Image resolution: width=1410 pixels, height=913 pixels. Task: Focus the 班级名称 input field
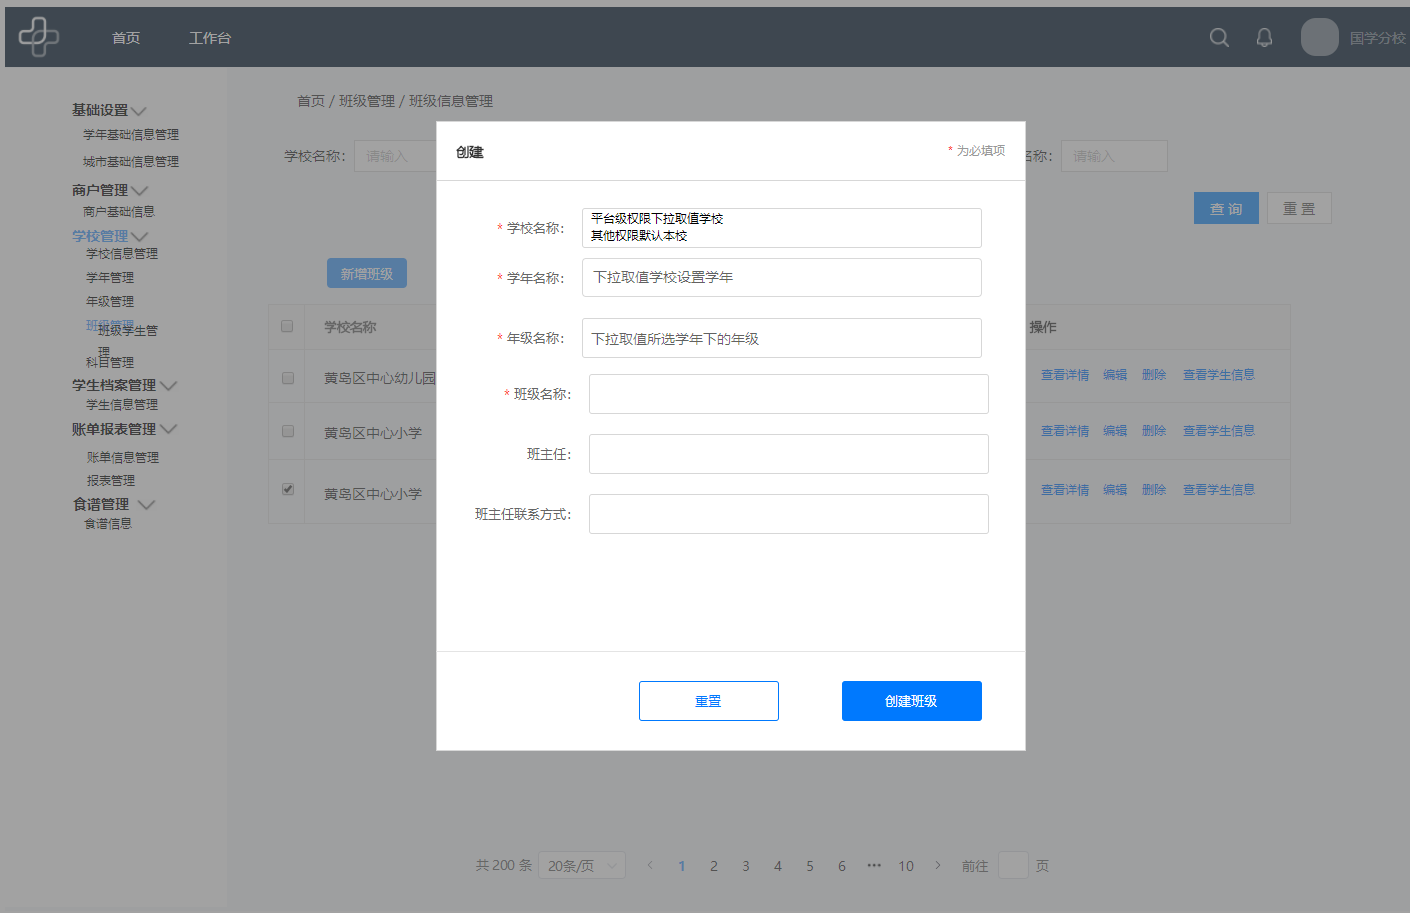click(x=789, y=394)
